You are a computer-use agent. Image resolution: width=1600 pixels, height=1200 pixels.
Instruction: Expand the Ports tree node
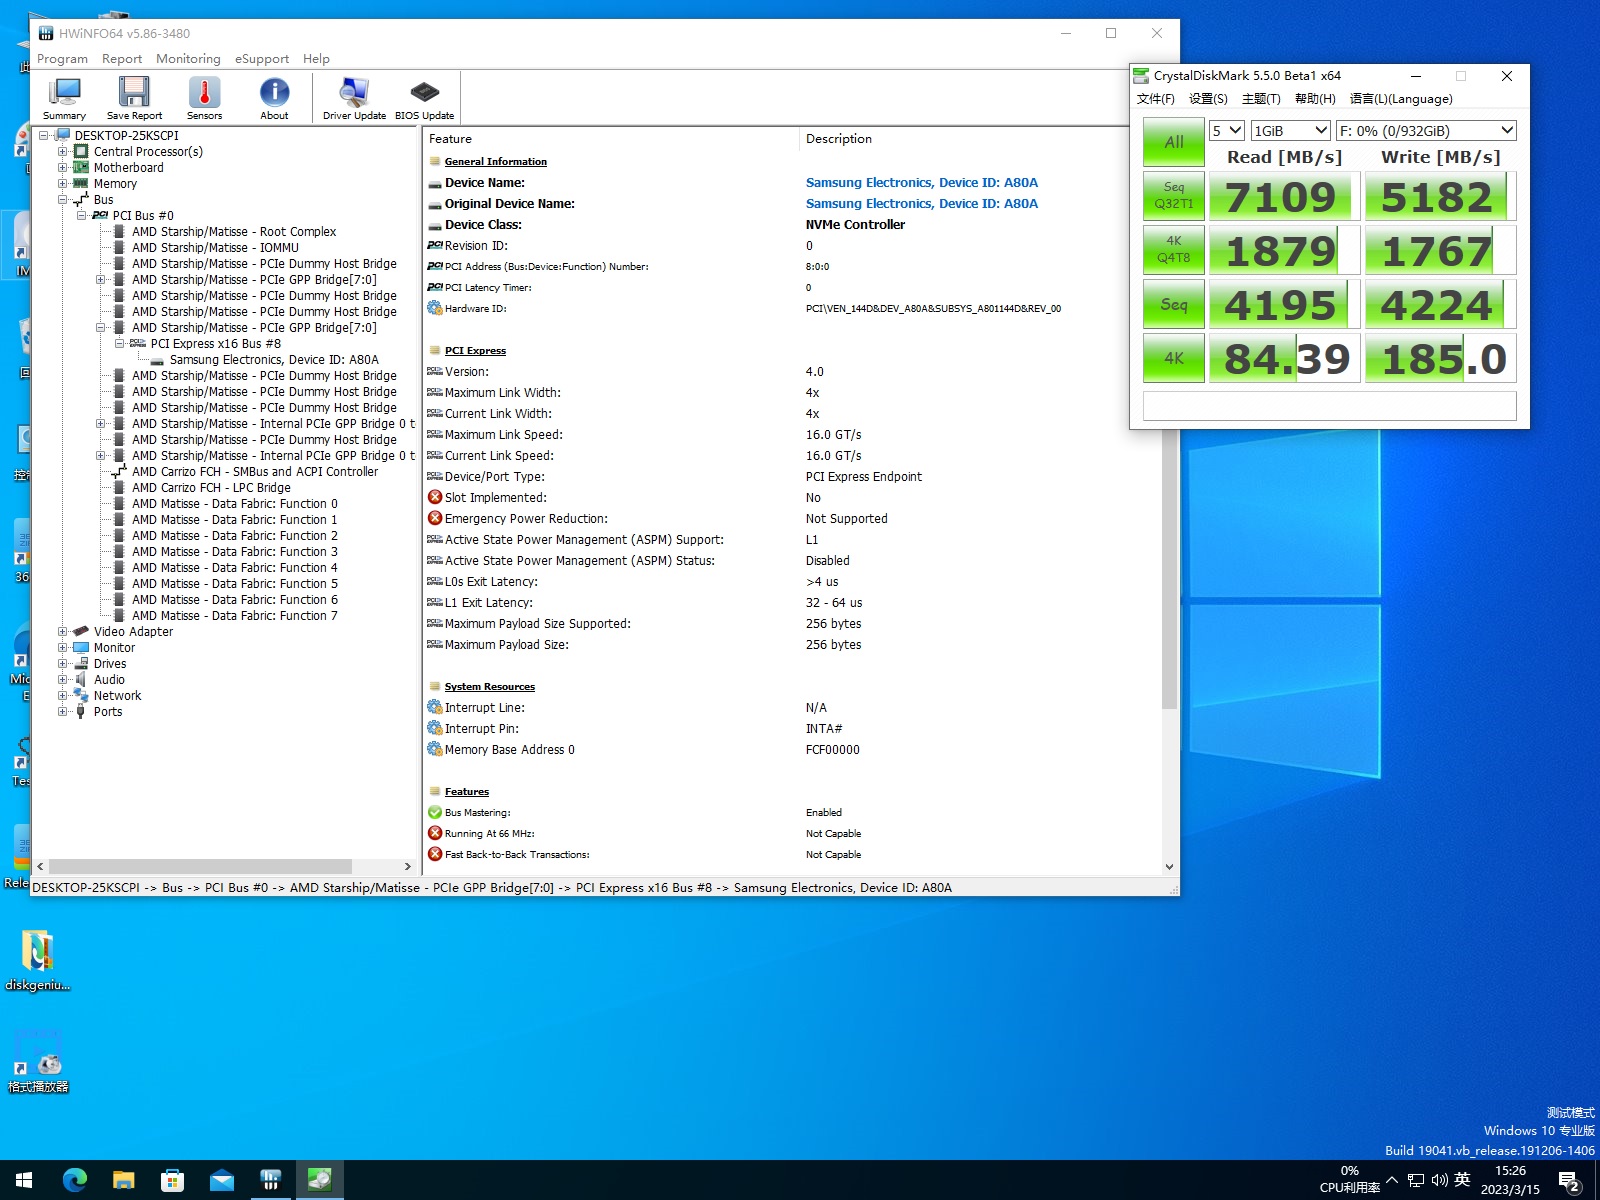click(62, 712)
